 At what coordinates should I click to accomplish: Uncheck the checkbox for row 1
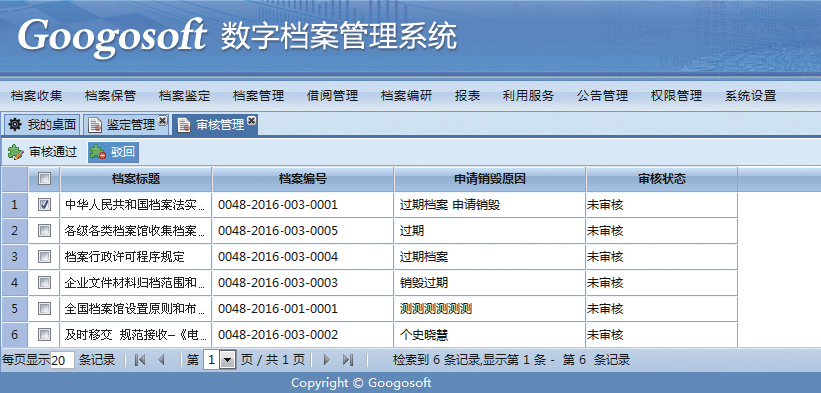click(x=45, y=205)
